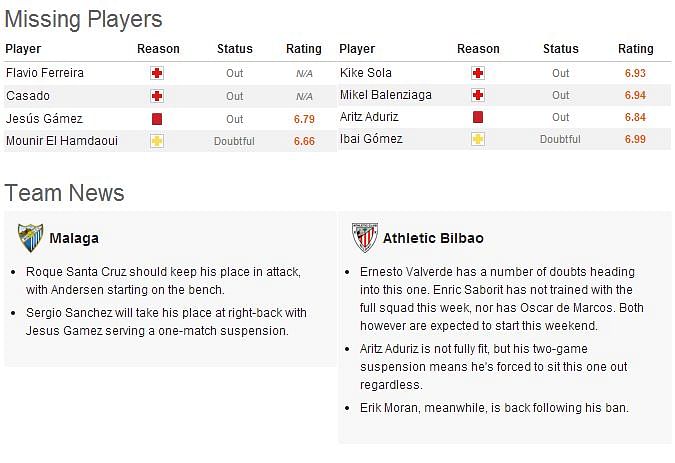675x463 pixels.
Task: Click the Athletic Bilbao club crest
Action: click(x=365, y=238)
